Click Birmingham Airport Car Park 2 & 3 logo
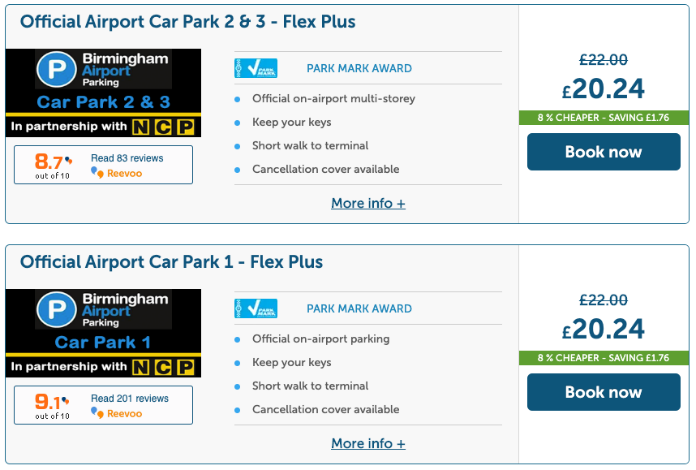 (103, 93)
